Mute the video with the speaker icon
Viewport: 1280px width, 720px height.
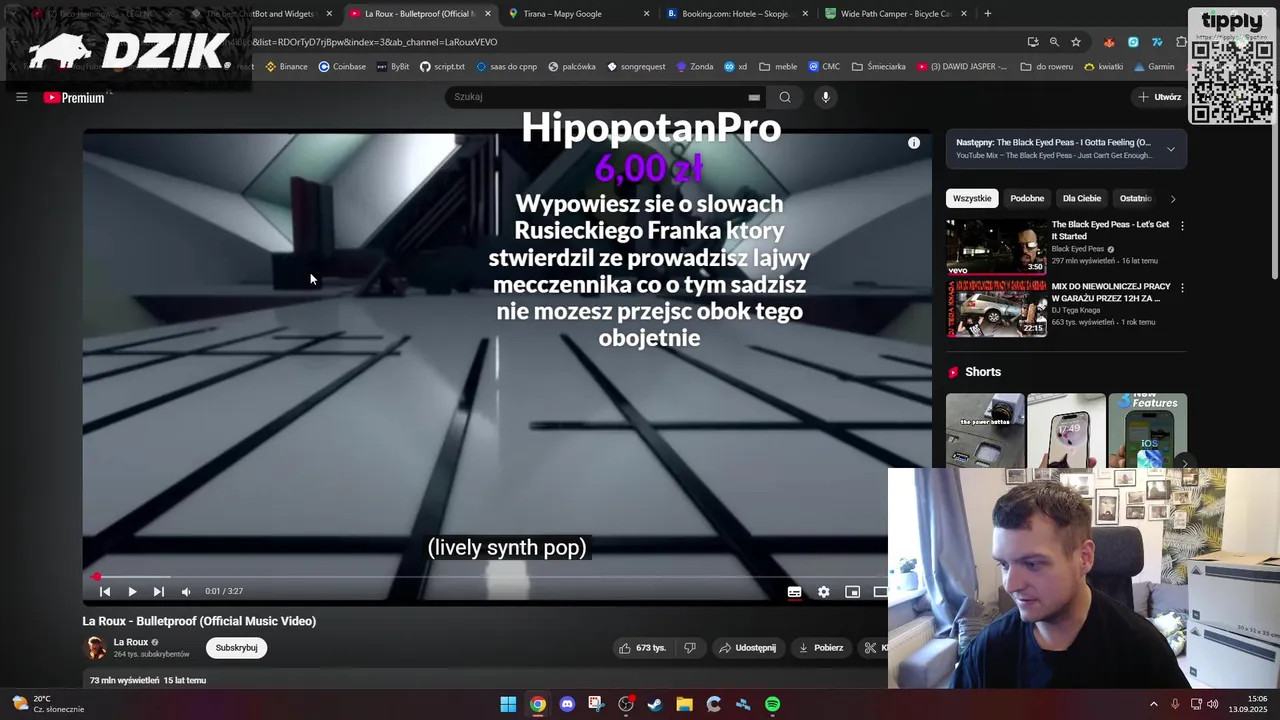tap(186, 592)
